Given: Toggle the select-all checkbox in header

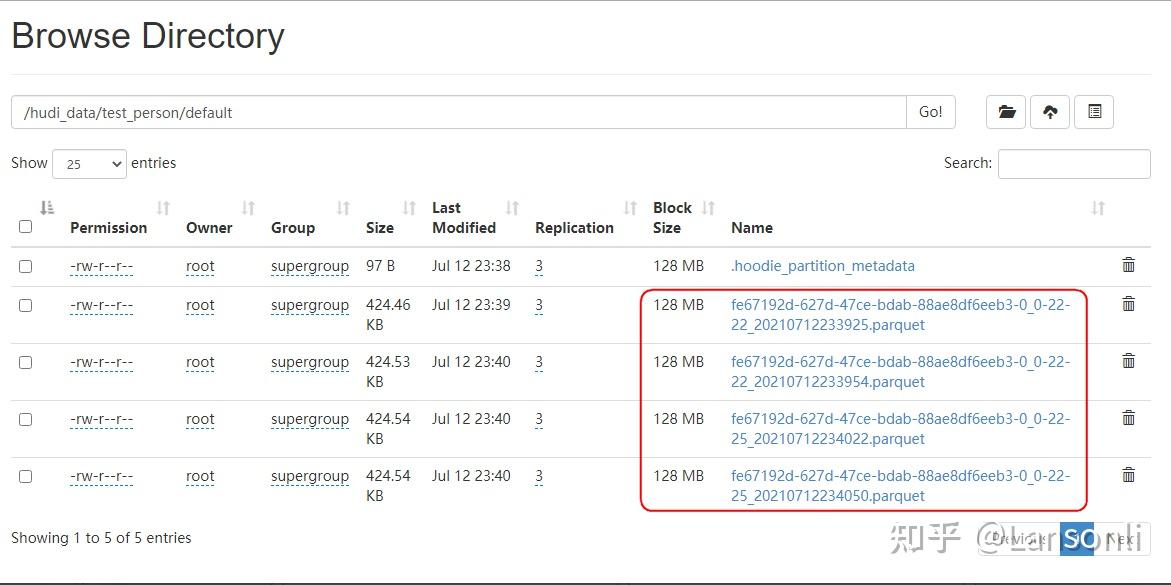Looking at the screenshot, I should pyautogui.click(x=25, y=226).
